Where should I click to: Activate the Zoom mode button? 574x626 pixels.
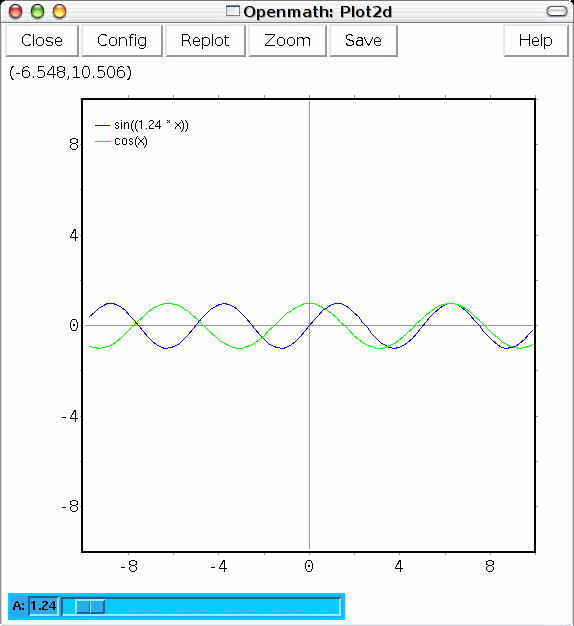(287, 40)
